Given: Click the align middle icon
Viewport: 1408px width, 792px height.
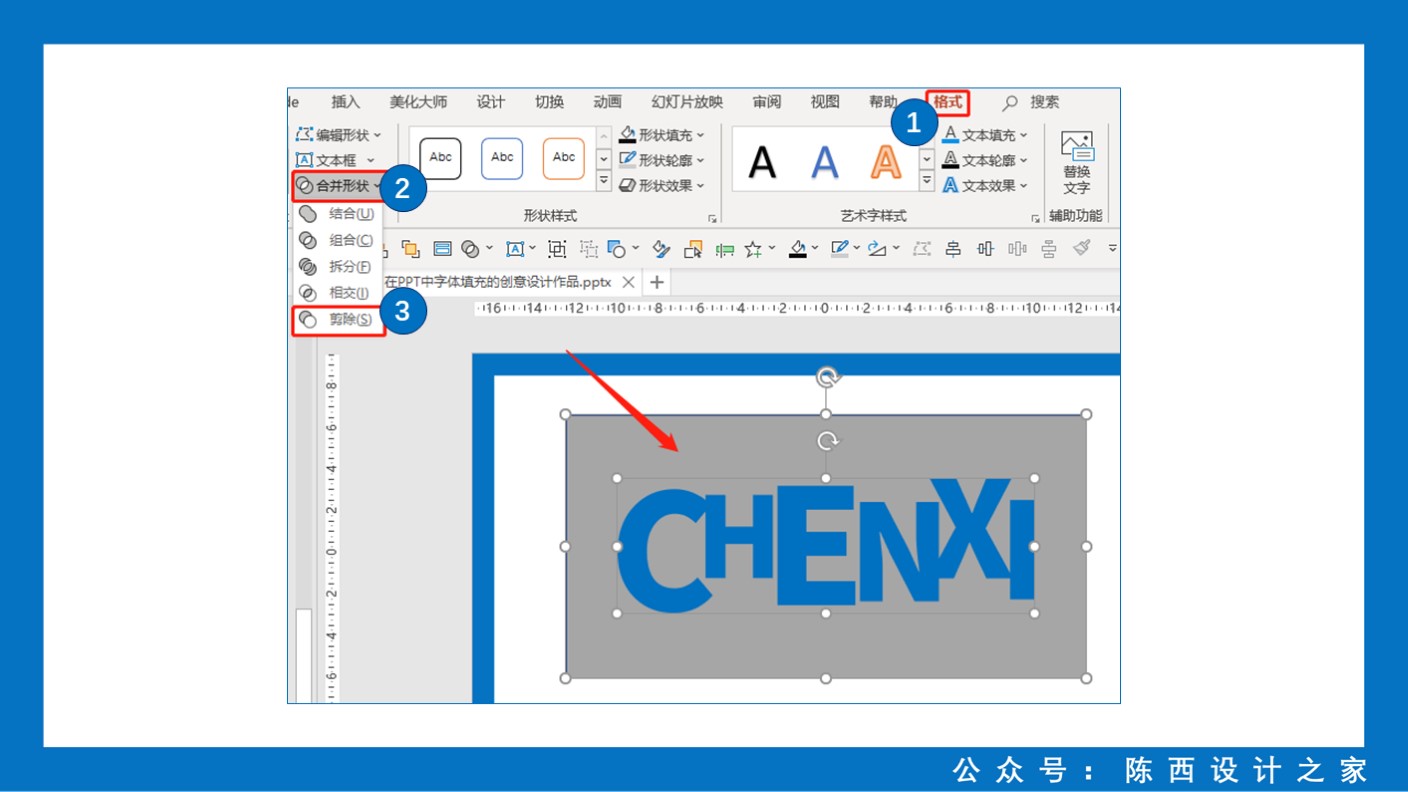Looking at the screenshot, I should (x=985, y=249).
